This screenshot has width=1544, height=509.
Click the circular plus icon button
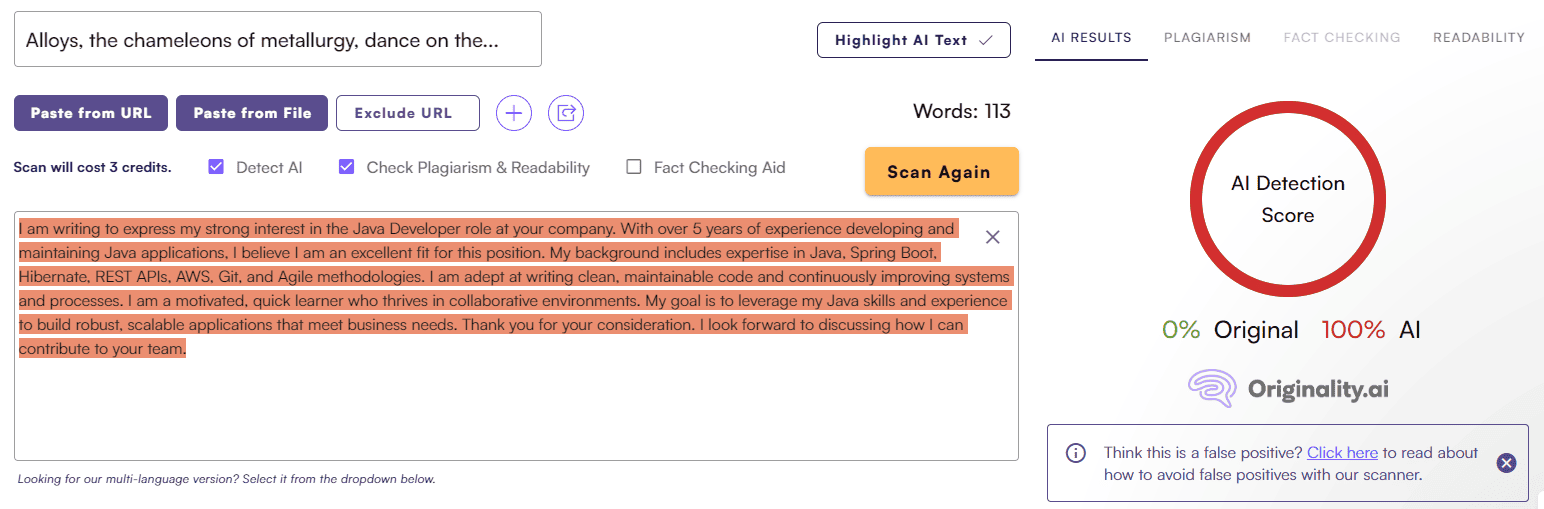[514, 113]
